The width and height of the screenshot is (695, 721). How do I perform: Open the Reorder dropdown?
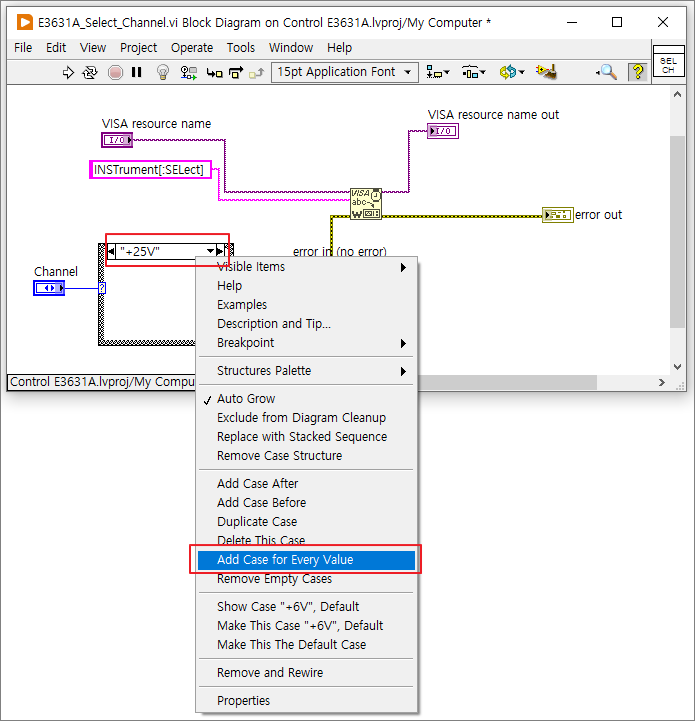(512, 72)
